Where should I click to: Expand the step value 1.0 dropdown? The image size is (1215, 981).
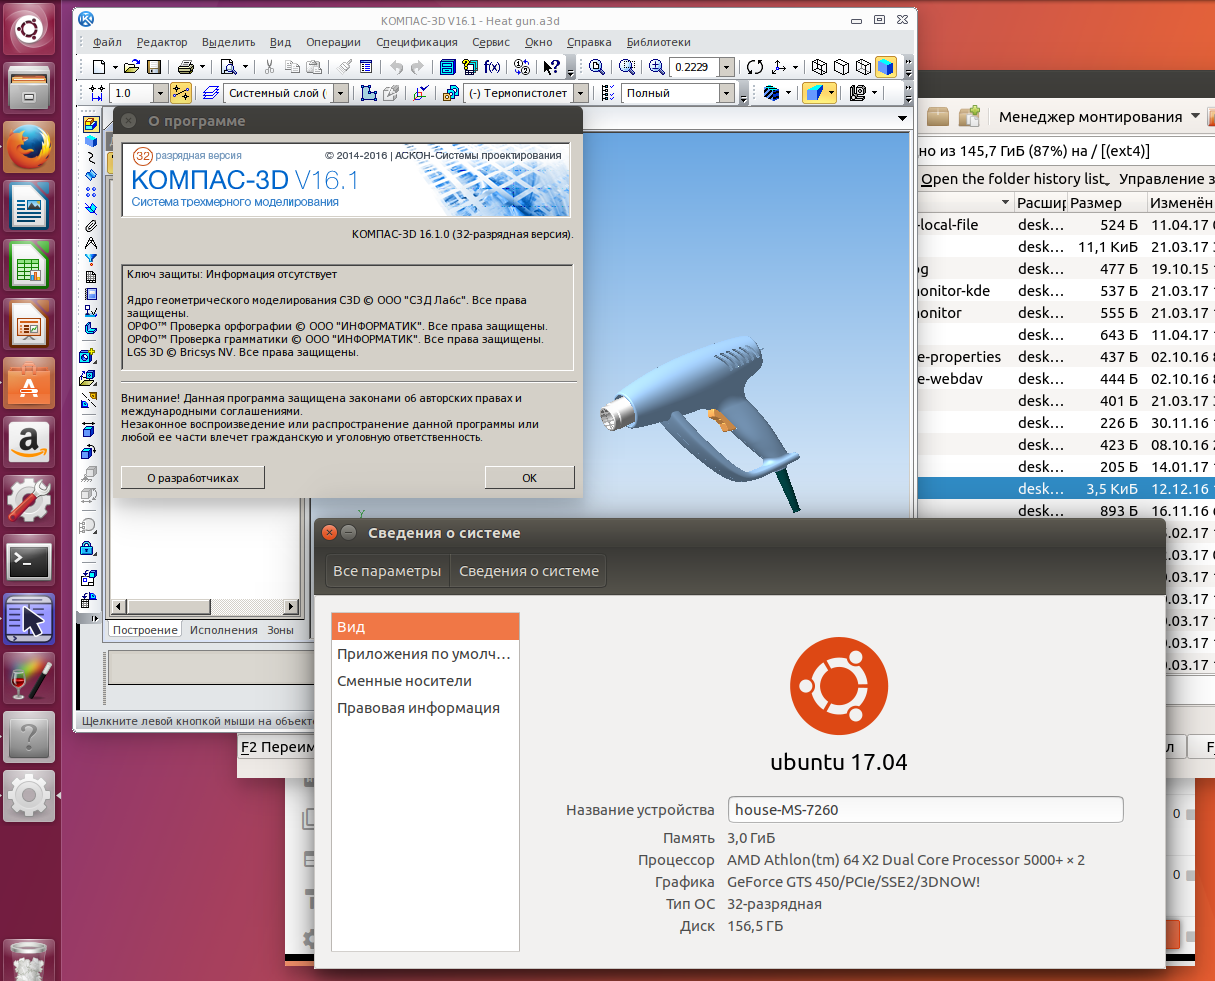pyautogui.click(x=160, y=93)
